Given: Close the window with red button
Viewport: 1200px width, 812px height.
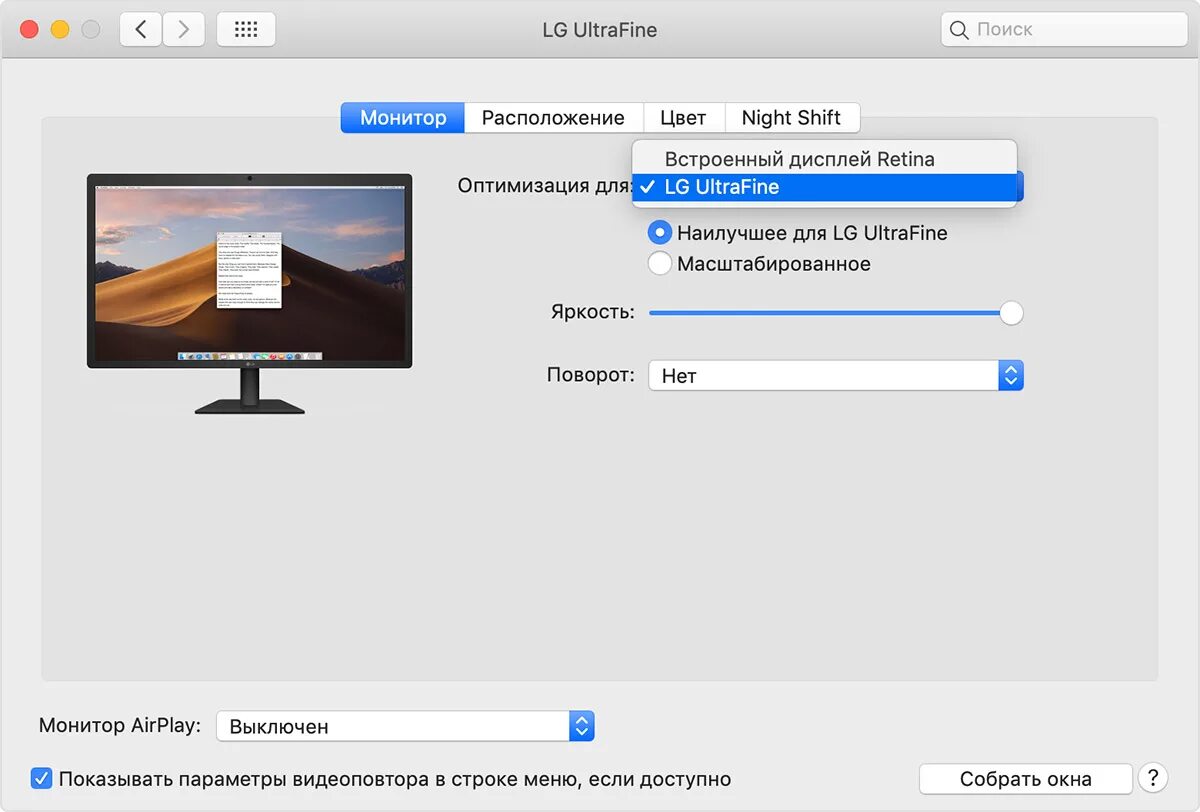Looking at the screenshot, I should 29,30.
